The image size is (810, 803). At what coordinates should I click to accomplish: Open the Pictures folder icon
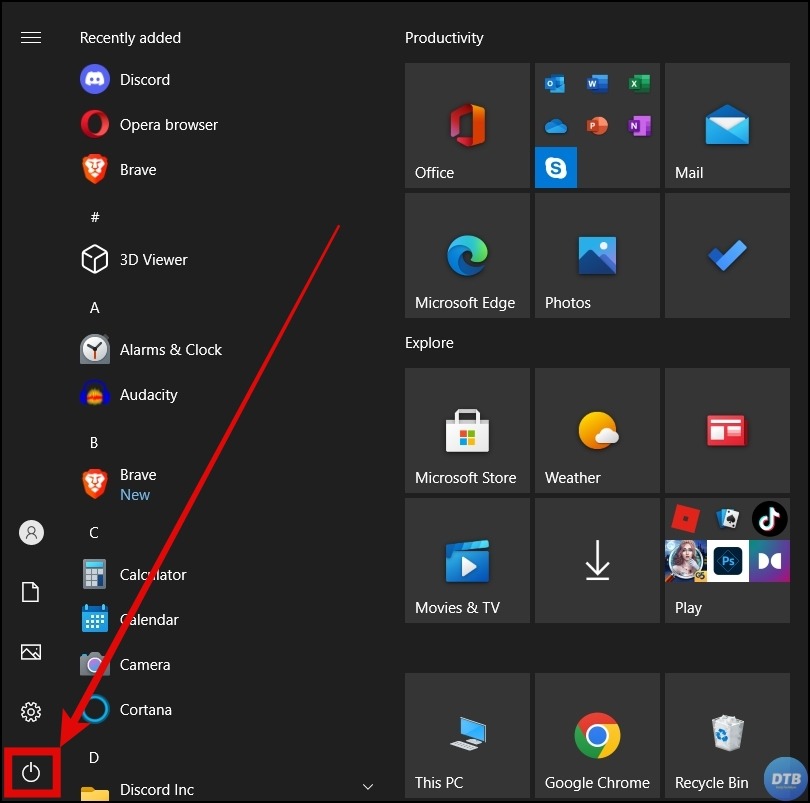[x=31, y=652]
